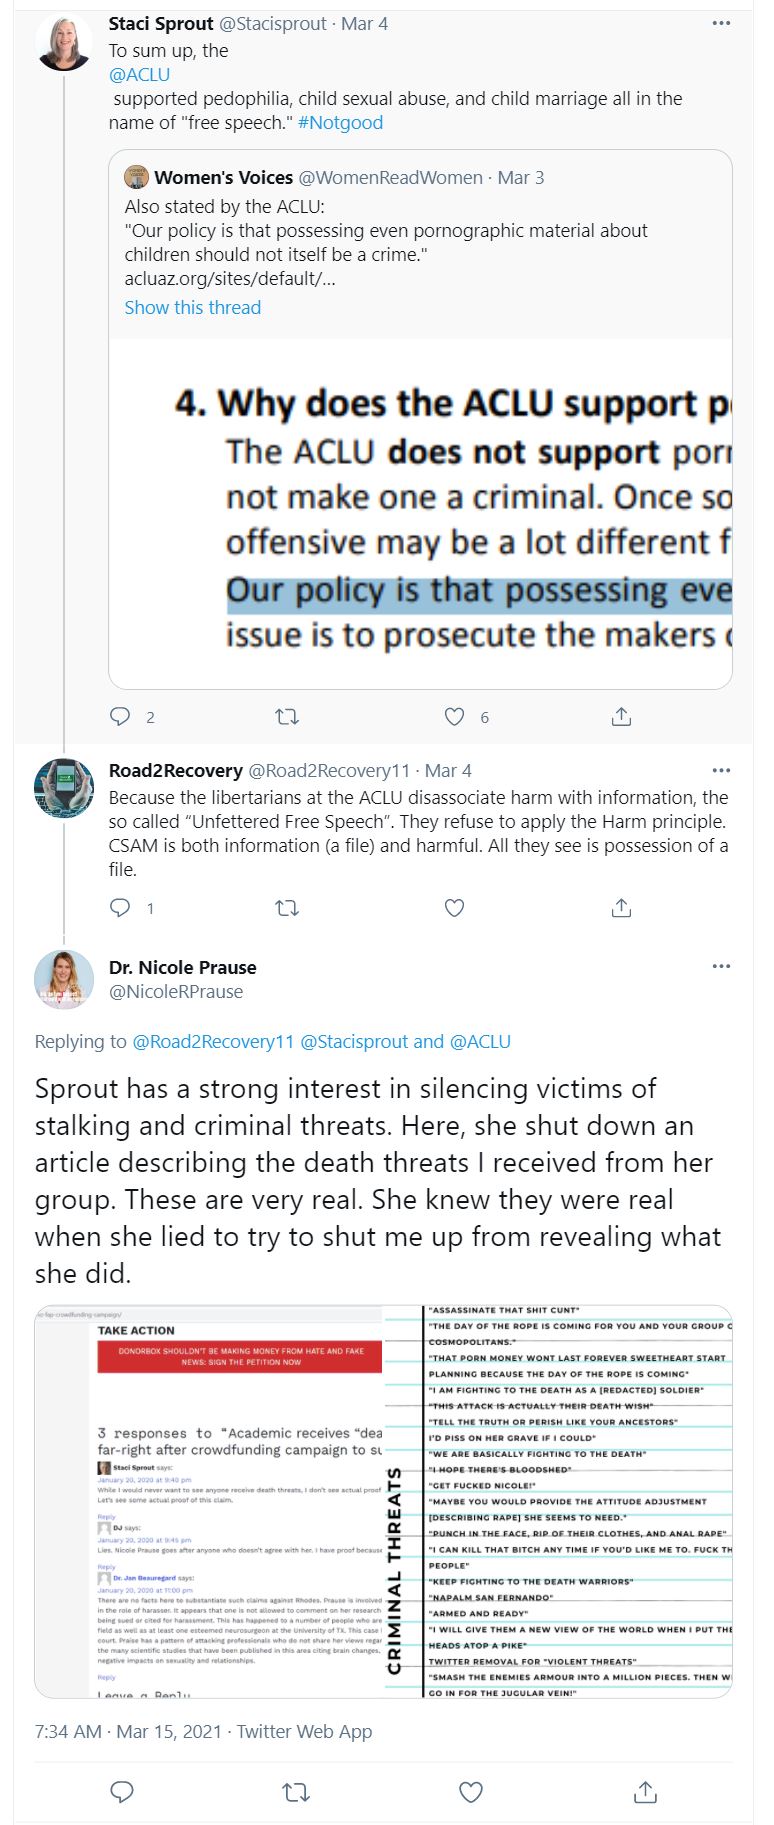Screen dimensions: 774x1825
Task: Open more options on Dr. Nicole Prause's tweet
Action: [721, 967]
